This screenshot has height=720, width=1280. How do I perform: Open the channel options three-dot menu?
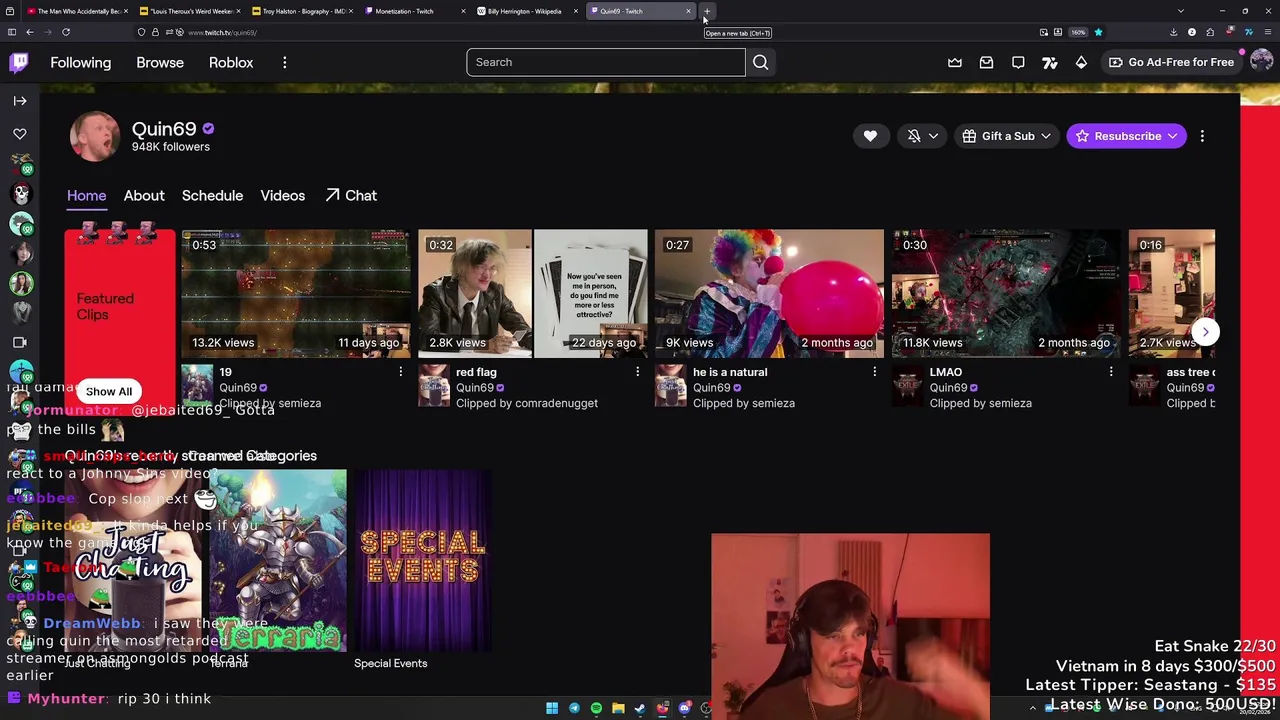tap(1202, 136)
